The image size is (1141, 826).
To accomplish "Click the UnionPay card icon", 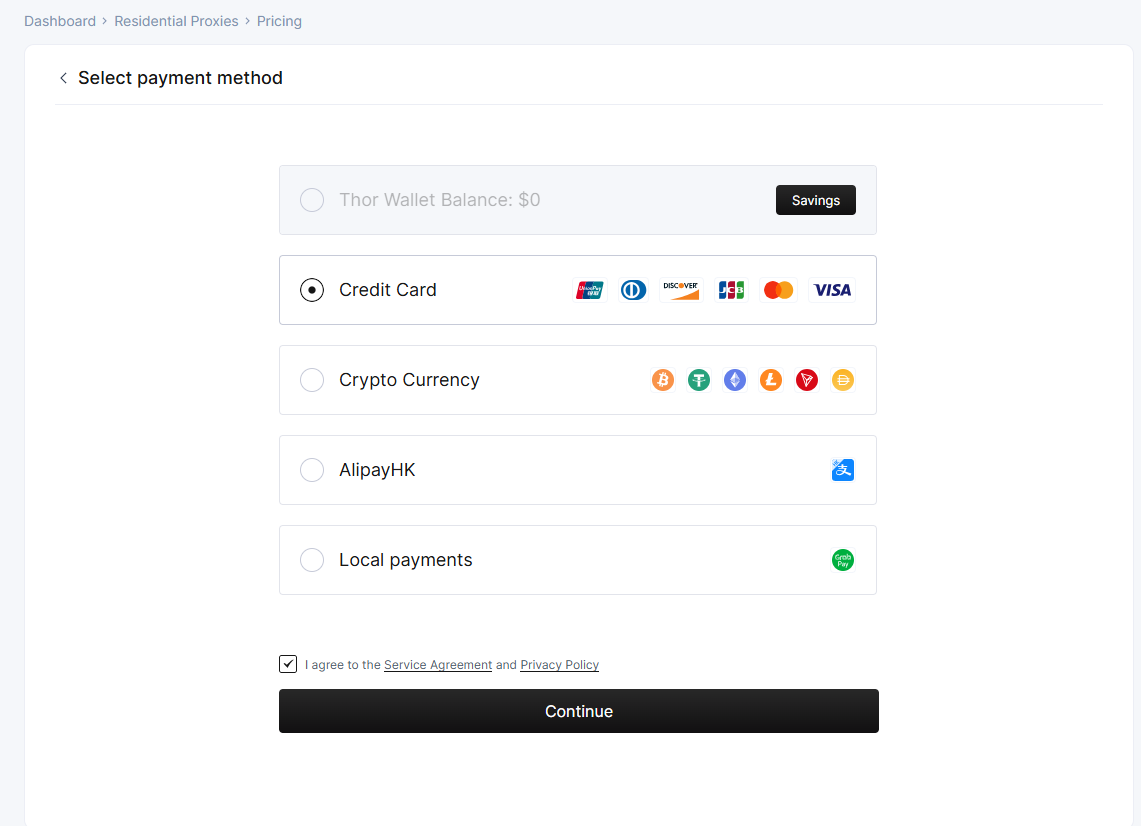I will click(x=589, y=290).
